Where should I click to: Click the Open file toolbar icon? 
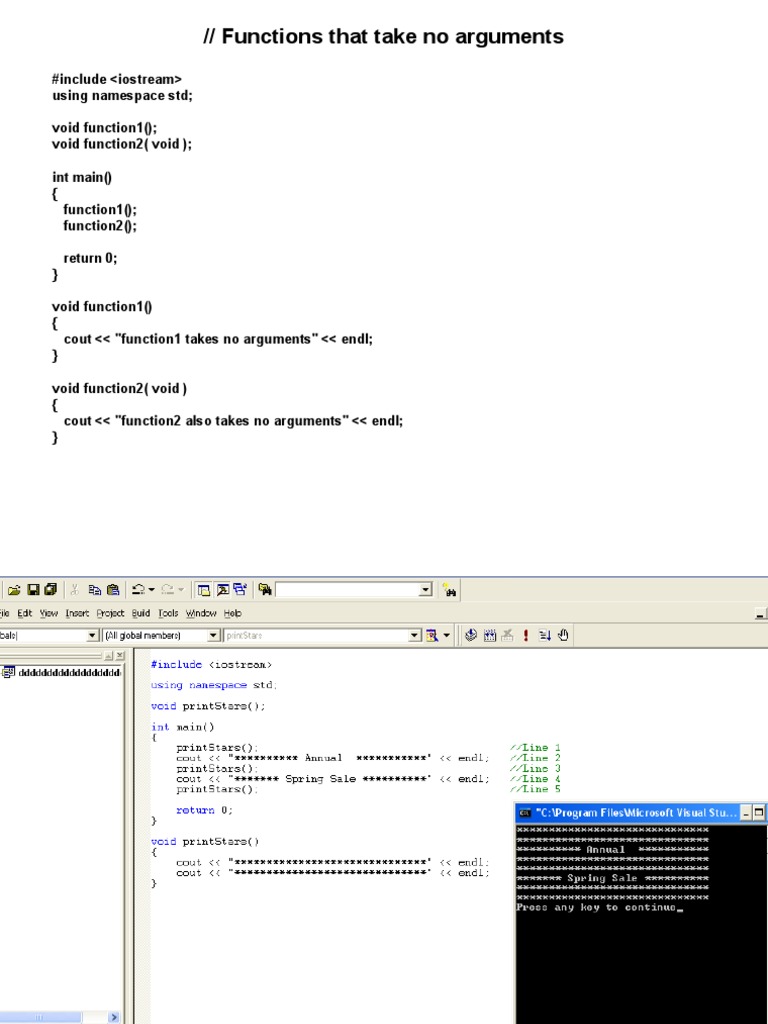pyautogui.click(x=14, y=590)
